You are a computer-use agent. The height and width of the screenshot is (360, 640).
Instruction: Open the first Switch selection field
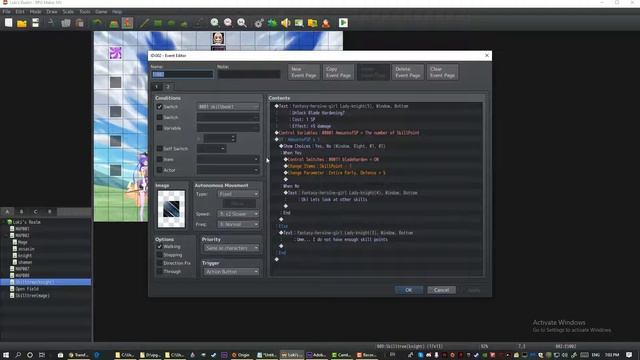228,107
